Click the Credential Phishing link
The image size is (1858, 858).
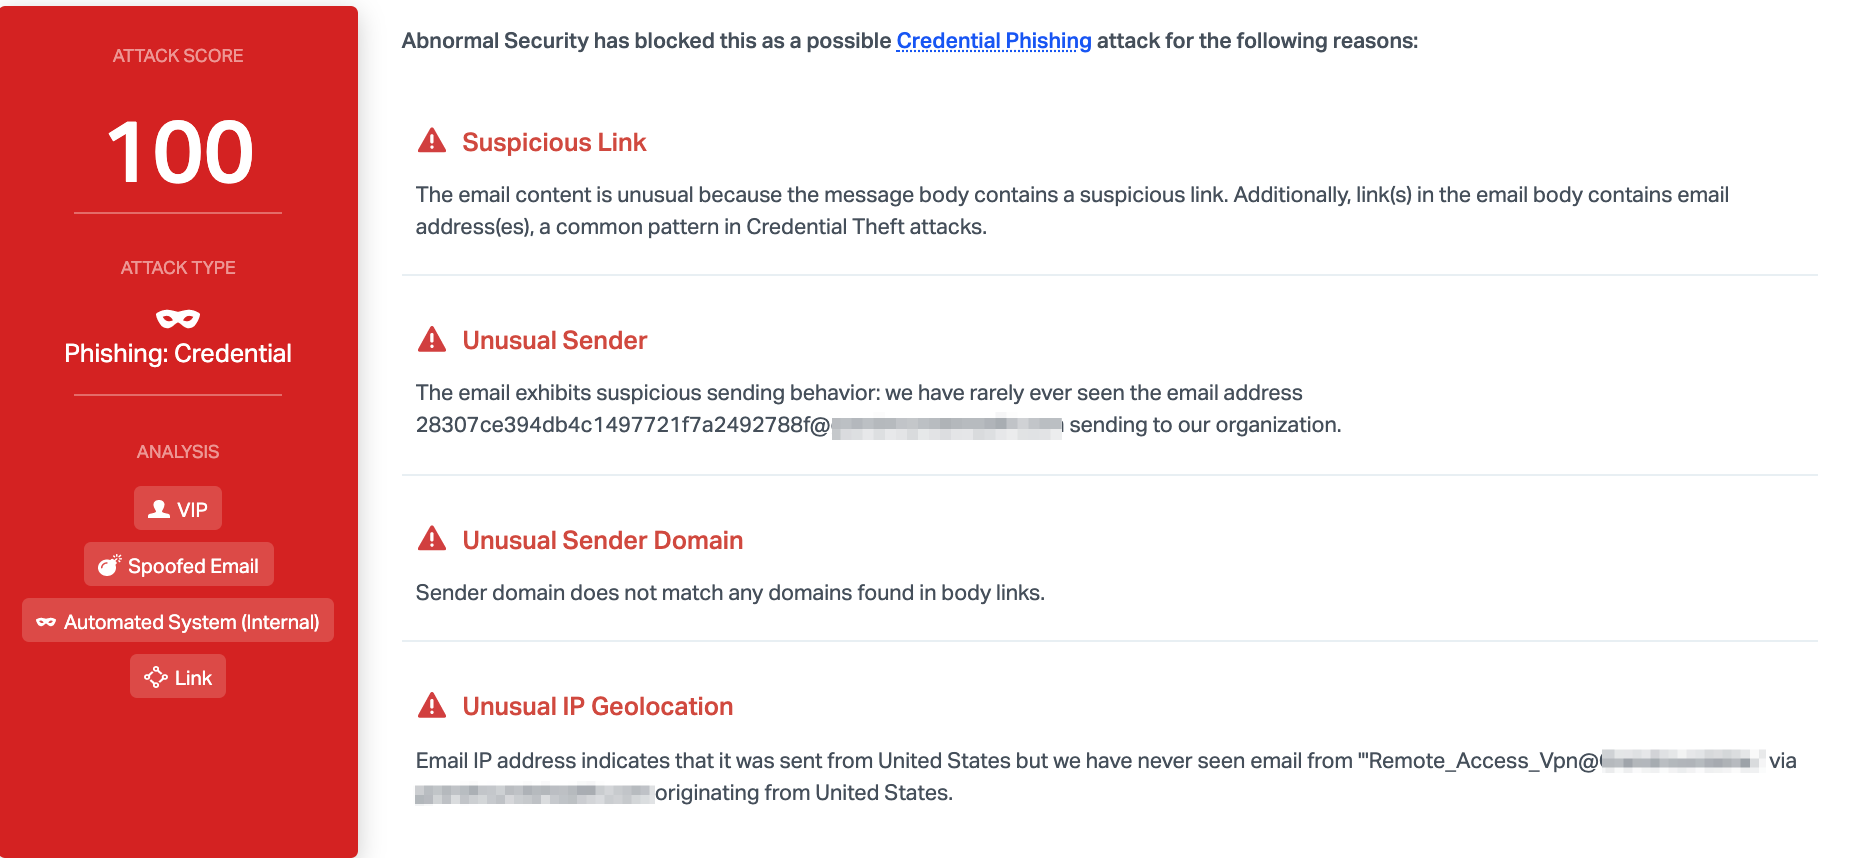[x=993, y=41]
